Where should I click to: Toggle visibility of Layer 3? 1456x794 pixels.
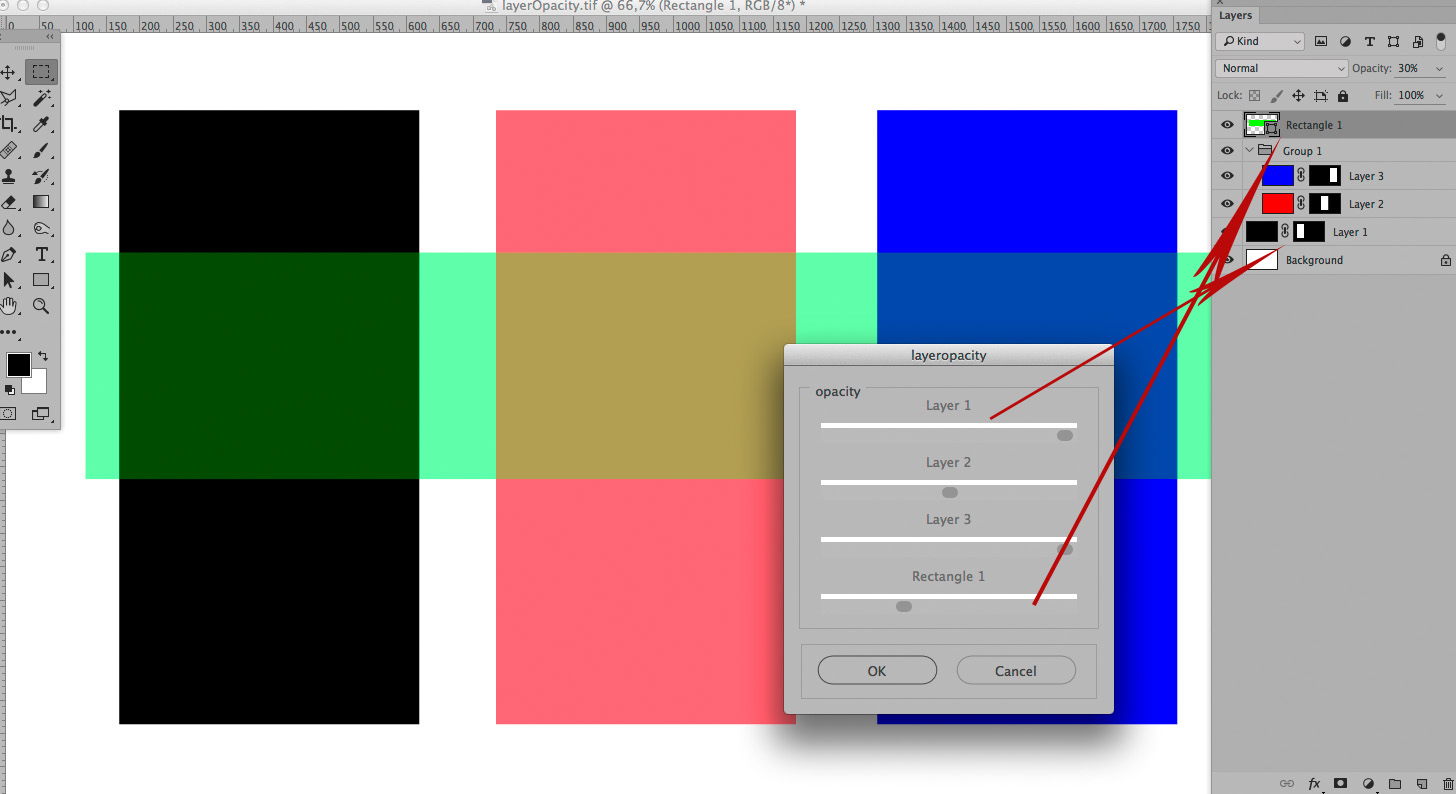[x=1228, y=176]
